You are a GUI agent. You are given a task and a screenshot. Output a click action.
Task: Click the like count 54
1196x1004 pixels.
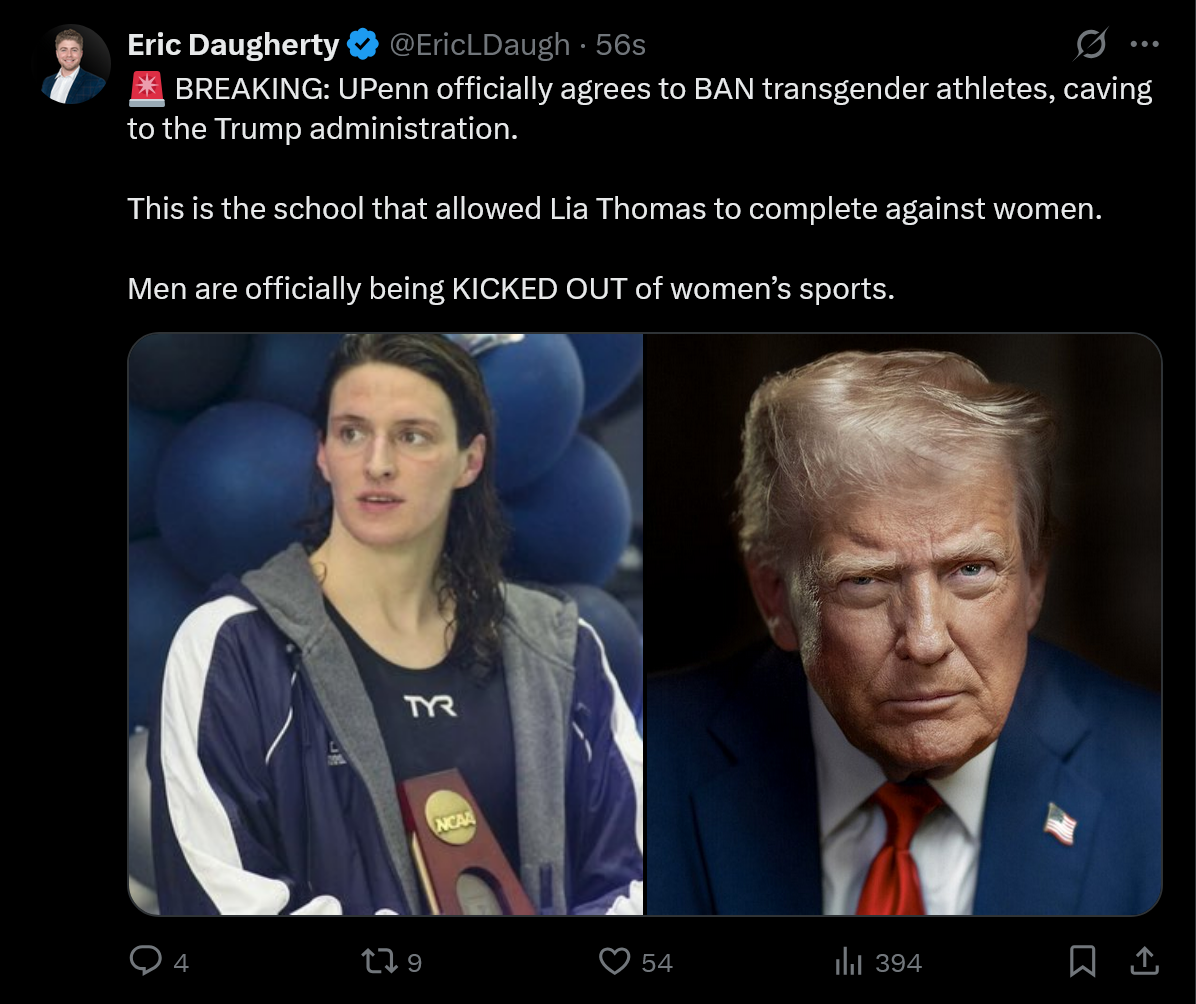coord(657,963)
